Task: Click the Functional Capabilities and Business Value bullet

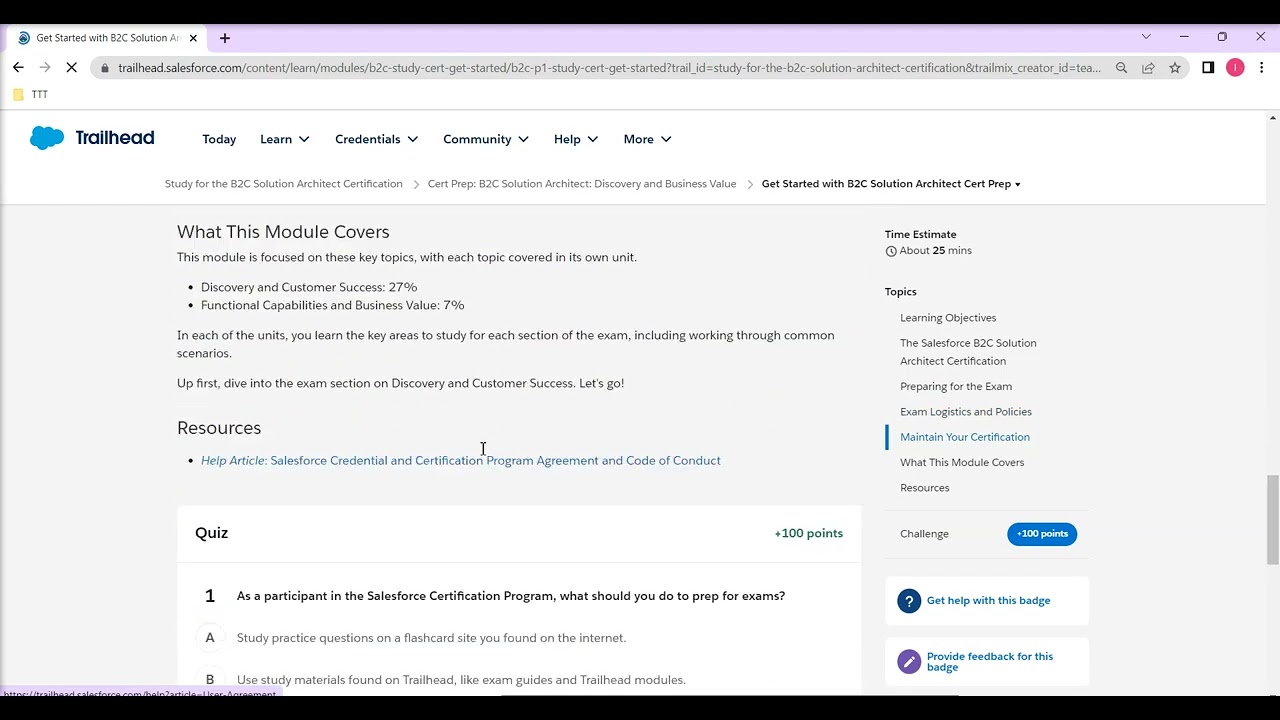Action: pyautogui.click(x=333, y=305)
